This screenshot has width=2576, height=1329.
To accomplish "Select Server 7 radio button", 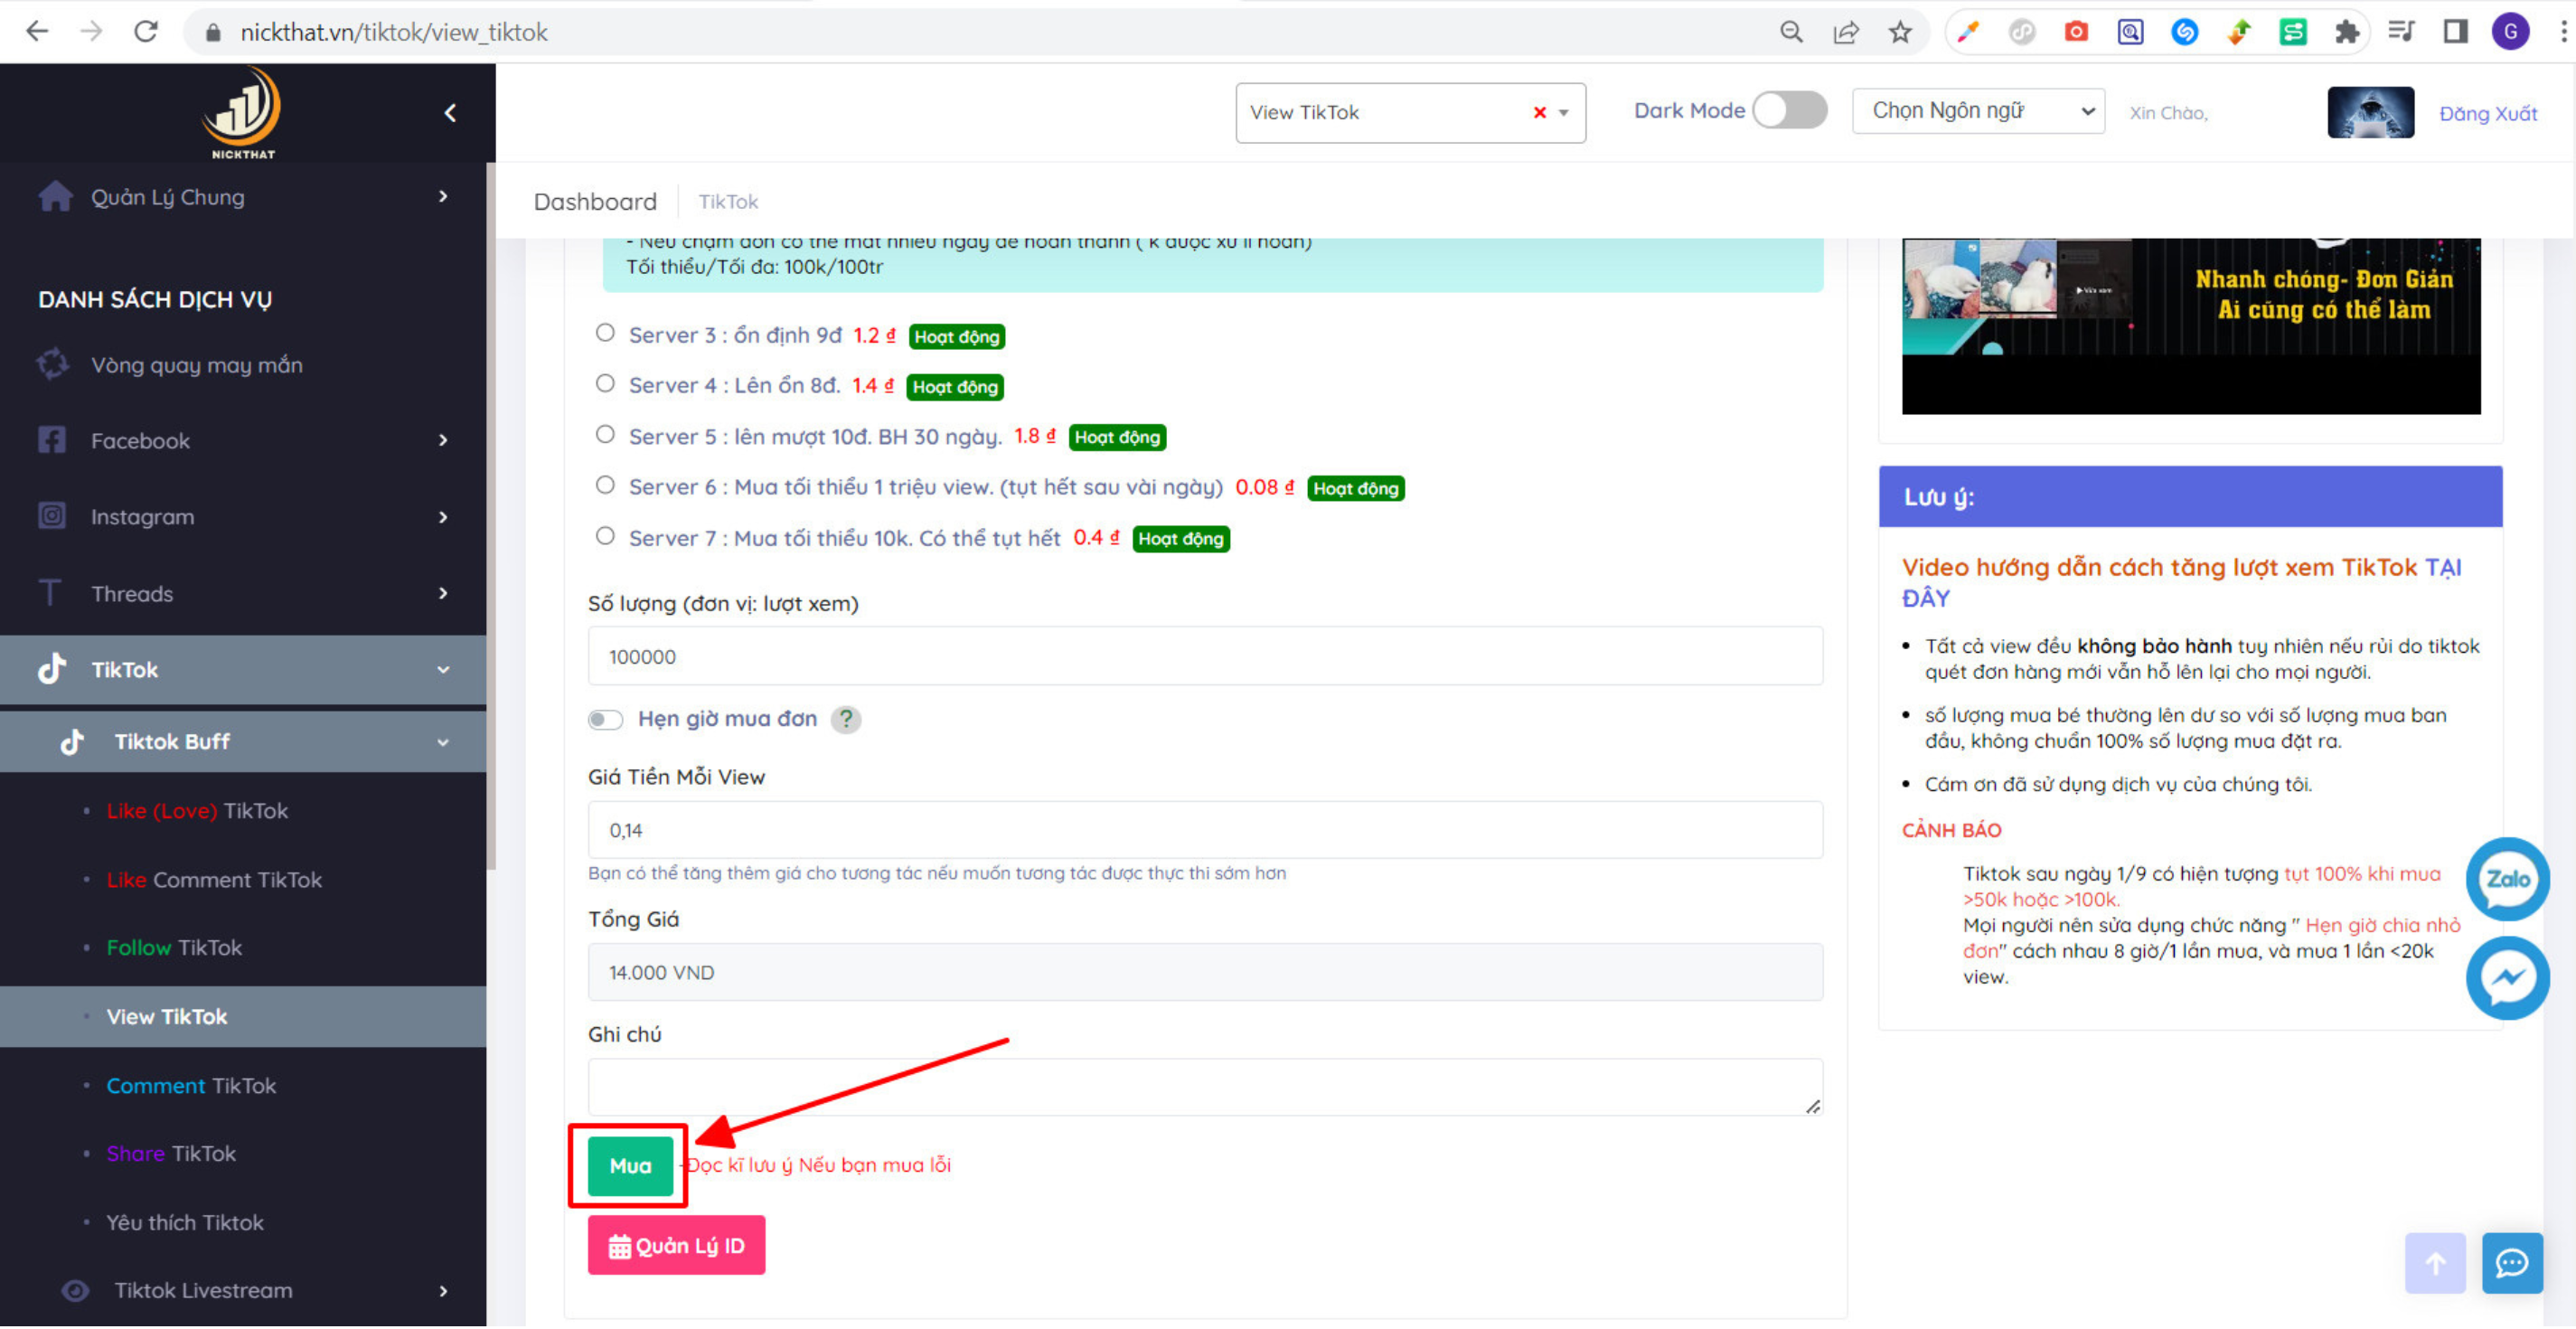I will click(605, 536).
